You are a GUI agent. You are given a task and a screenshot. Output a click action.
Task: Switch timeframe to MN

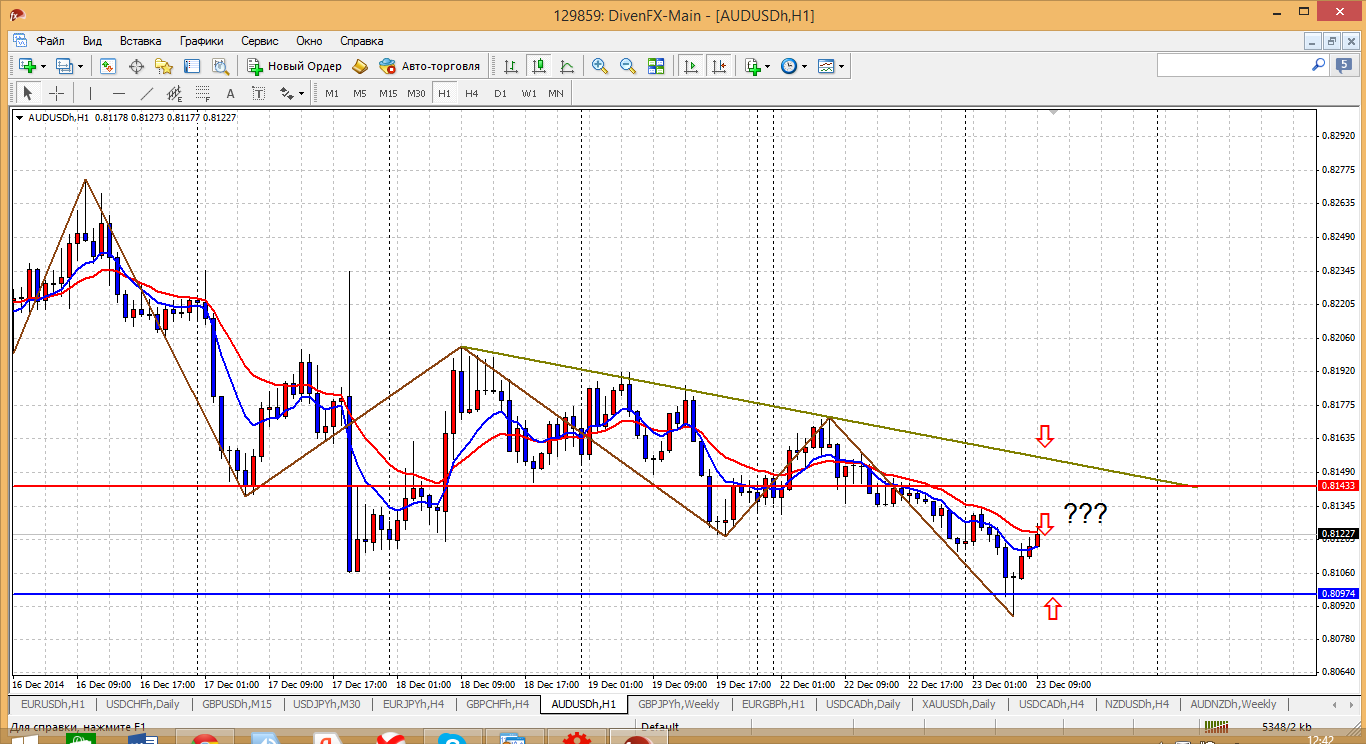556,93
